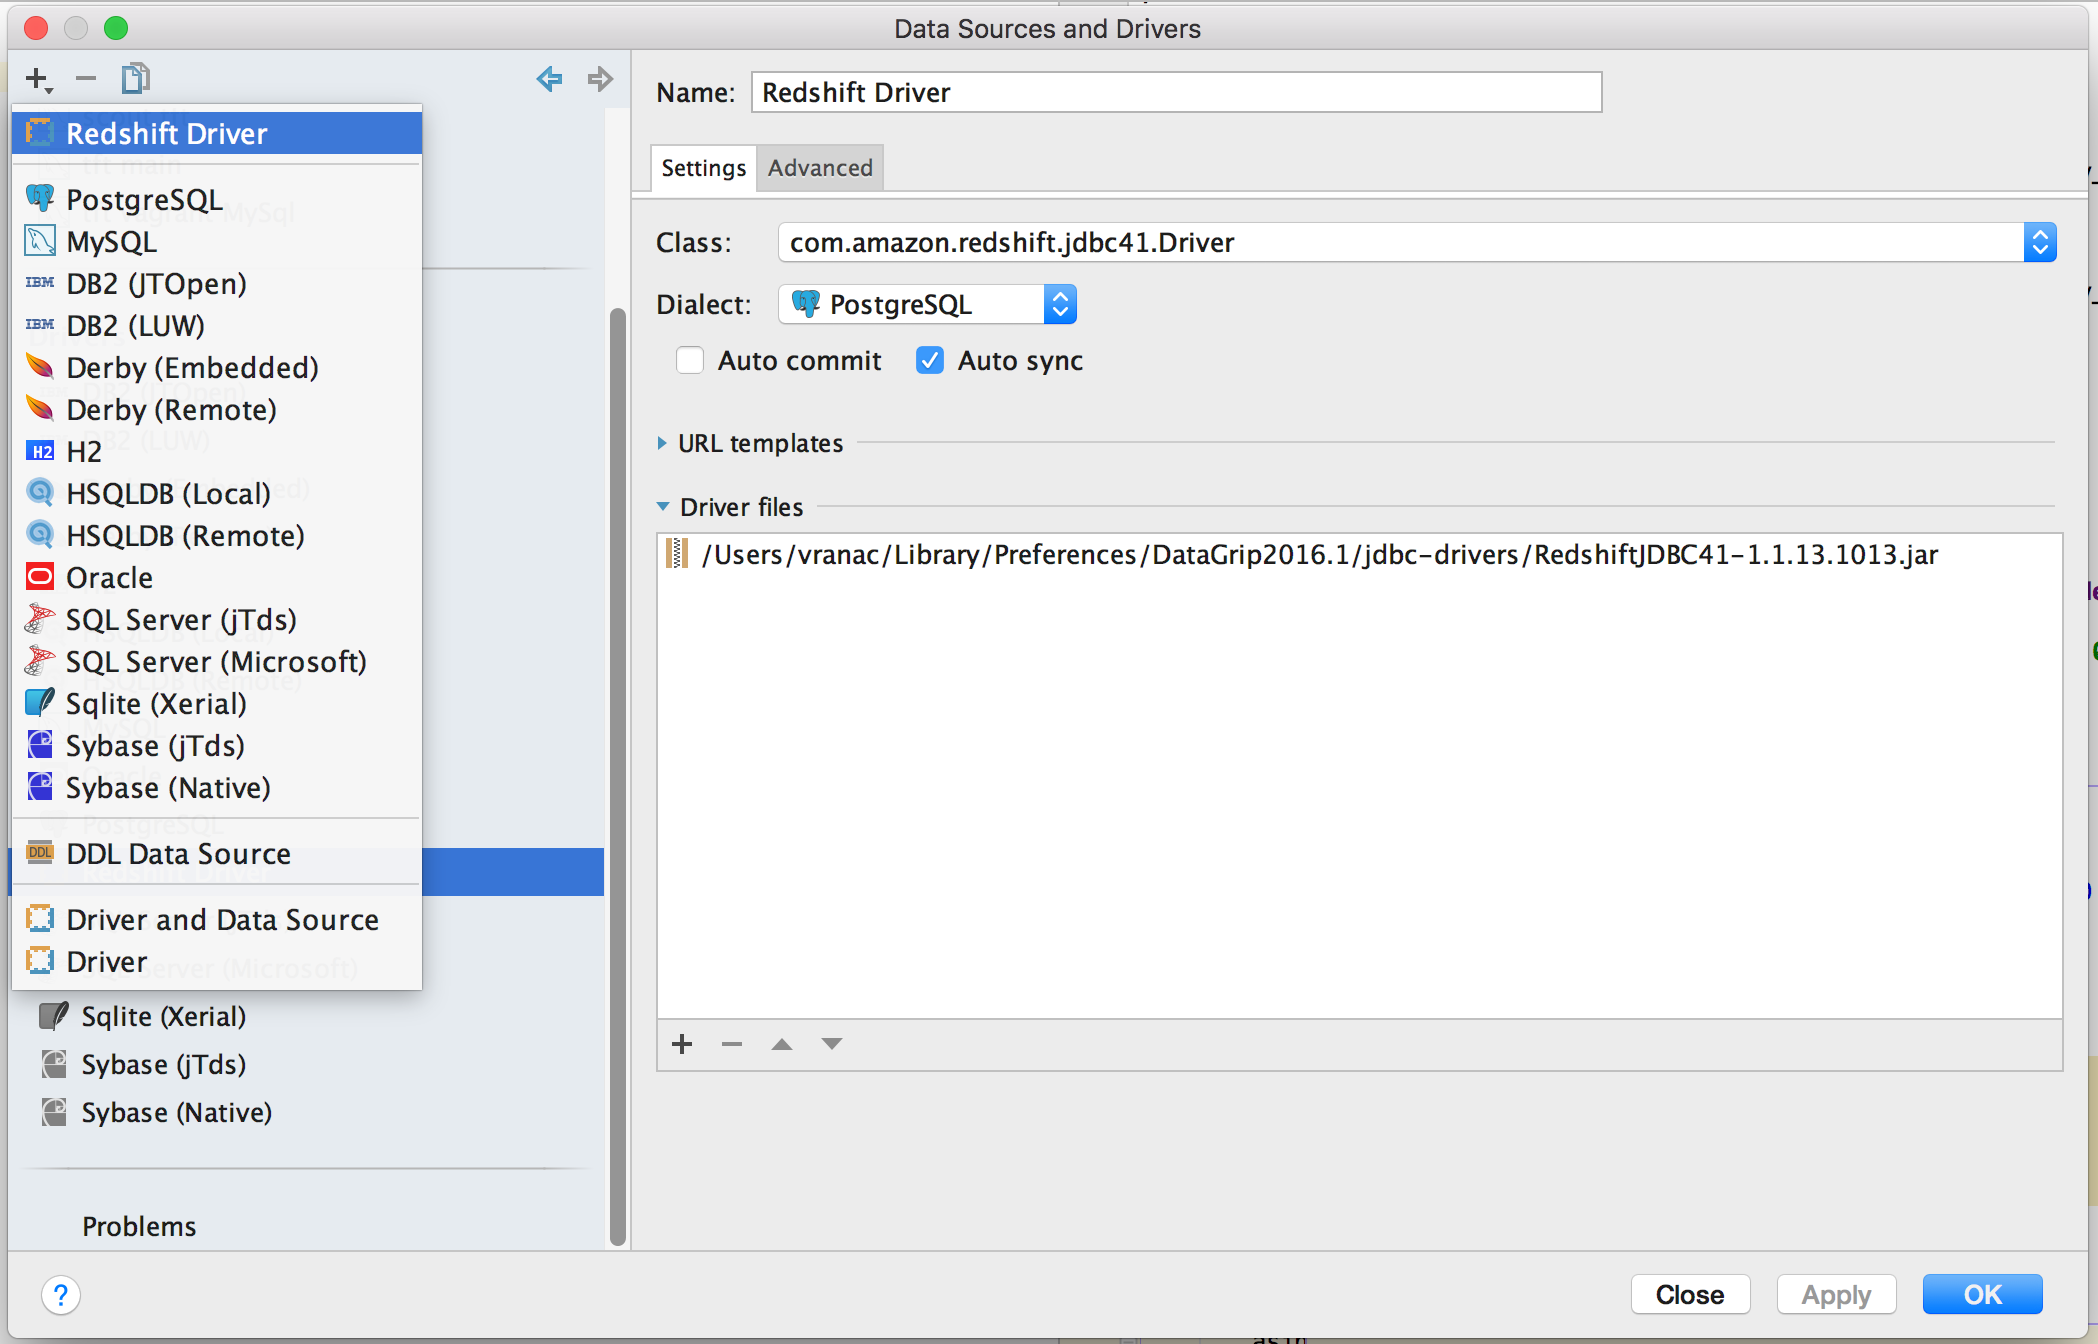The width and height of the screenshot is (2098, 1344).
Task: Open the add data source plus menu
Action: point(38,79)
